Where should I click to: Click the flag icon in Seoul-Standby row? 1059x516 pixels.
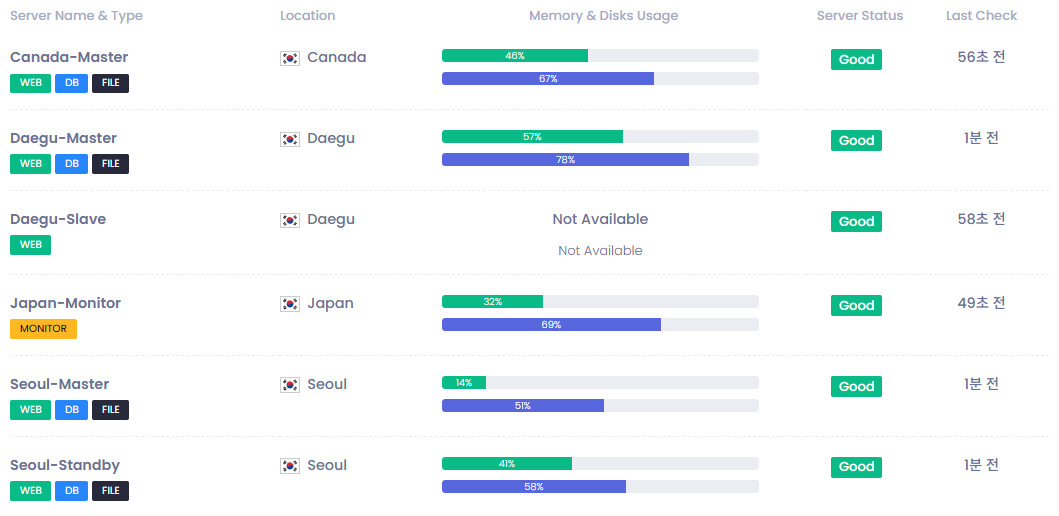coord(290,466)
